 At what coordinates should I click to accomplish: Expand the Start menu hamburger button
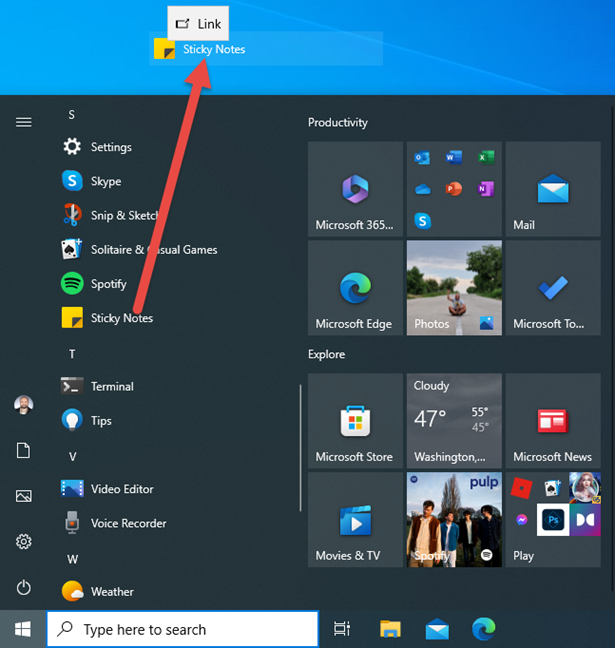point(24,122)
